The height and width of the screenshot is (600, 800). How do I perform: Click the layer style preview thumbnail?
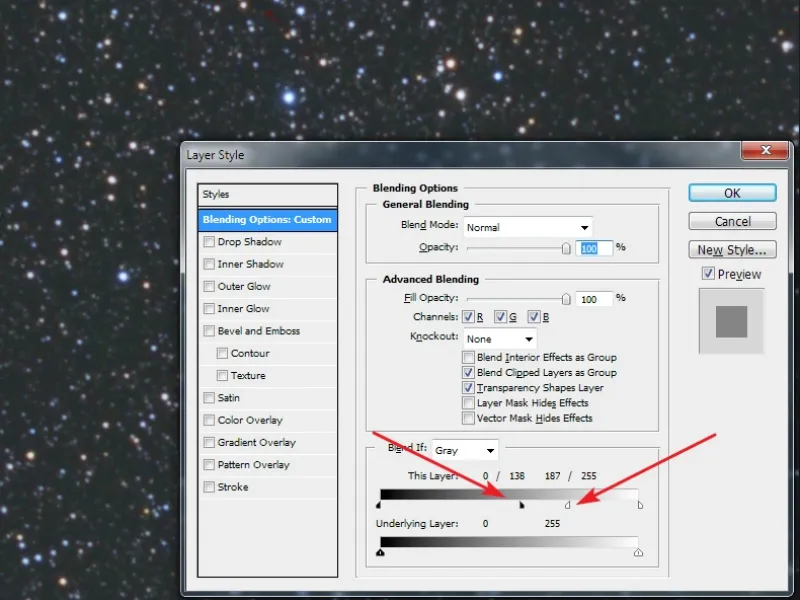tap(731, 321)
